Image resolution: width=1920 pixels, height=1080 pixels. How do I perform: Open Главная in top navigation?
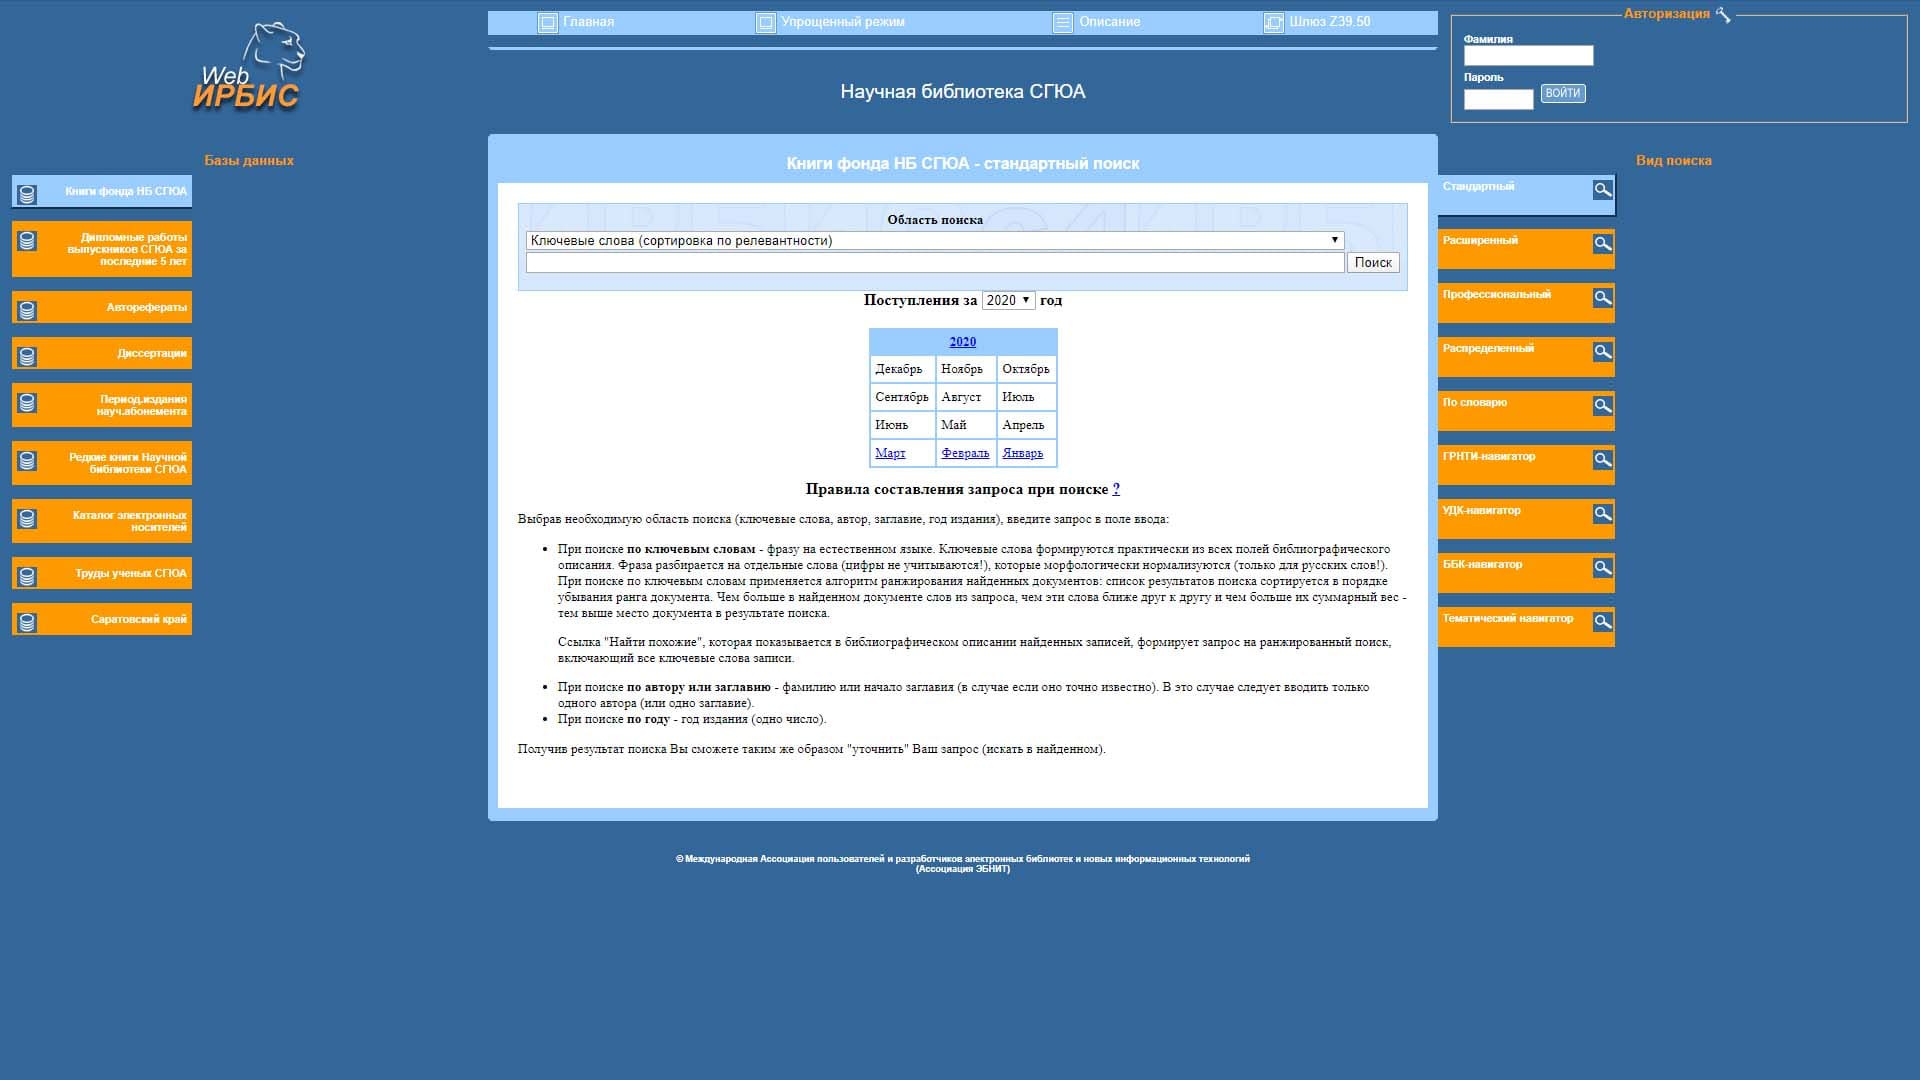tap(588, 22)
